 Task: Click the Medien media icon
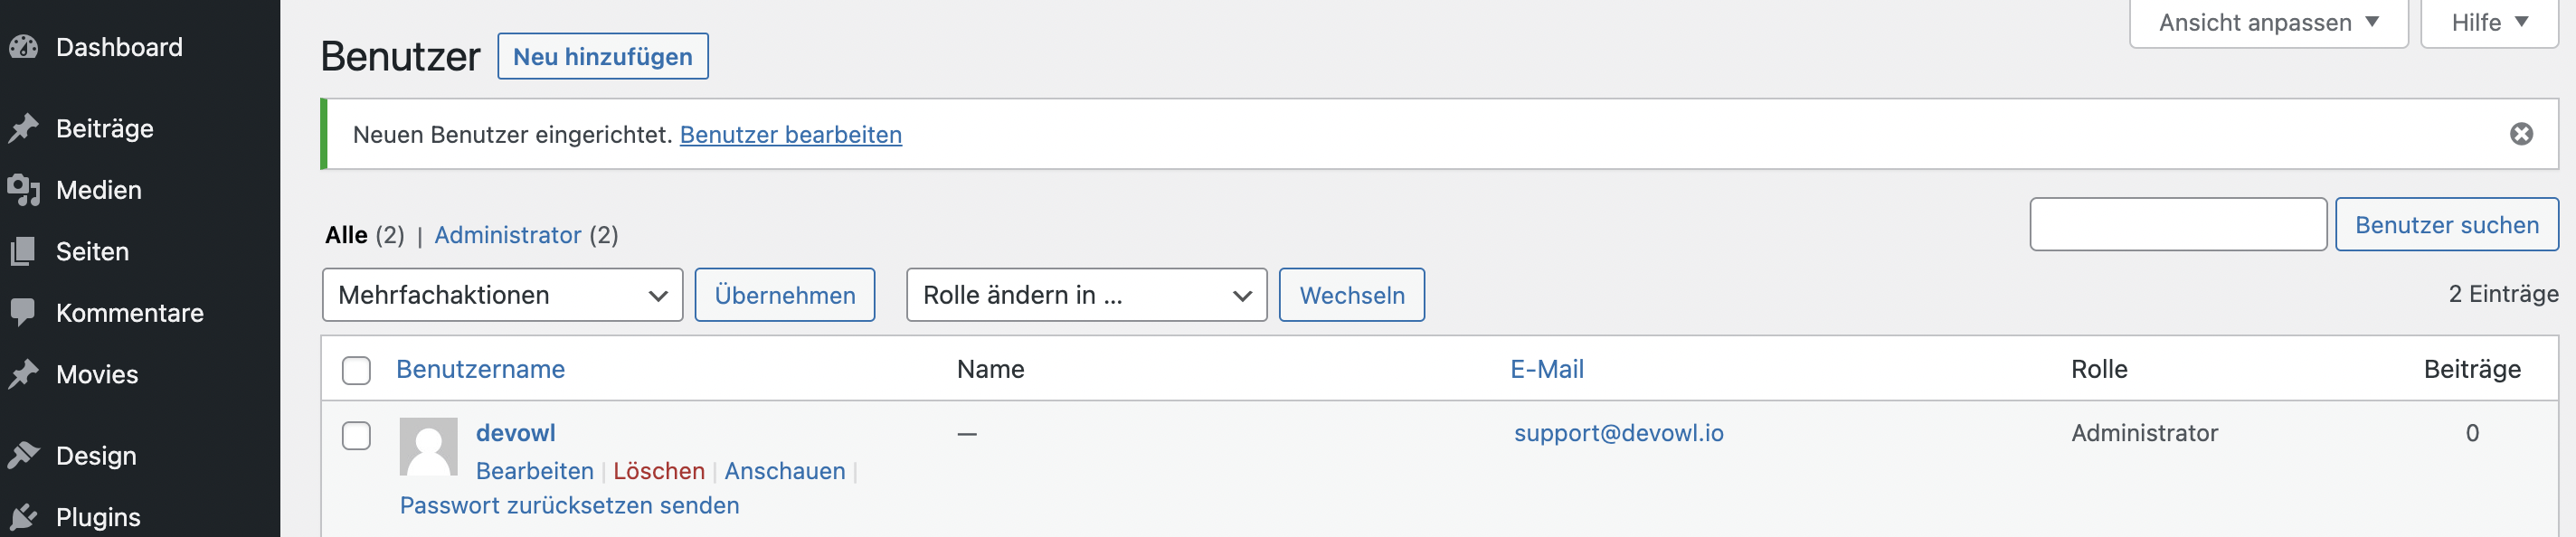23,190
